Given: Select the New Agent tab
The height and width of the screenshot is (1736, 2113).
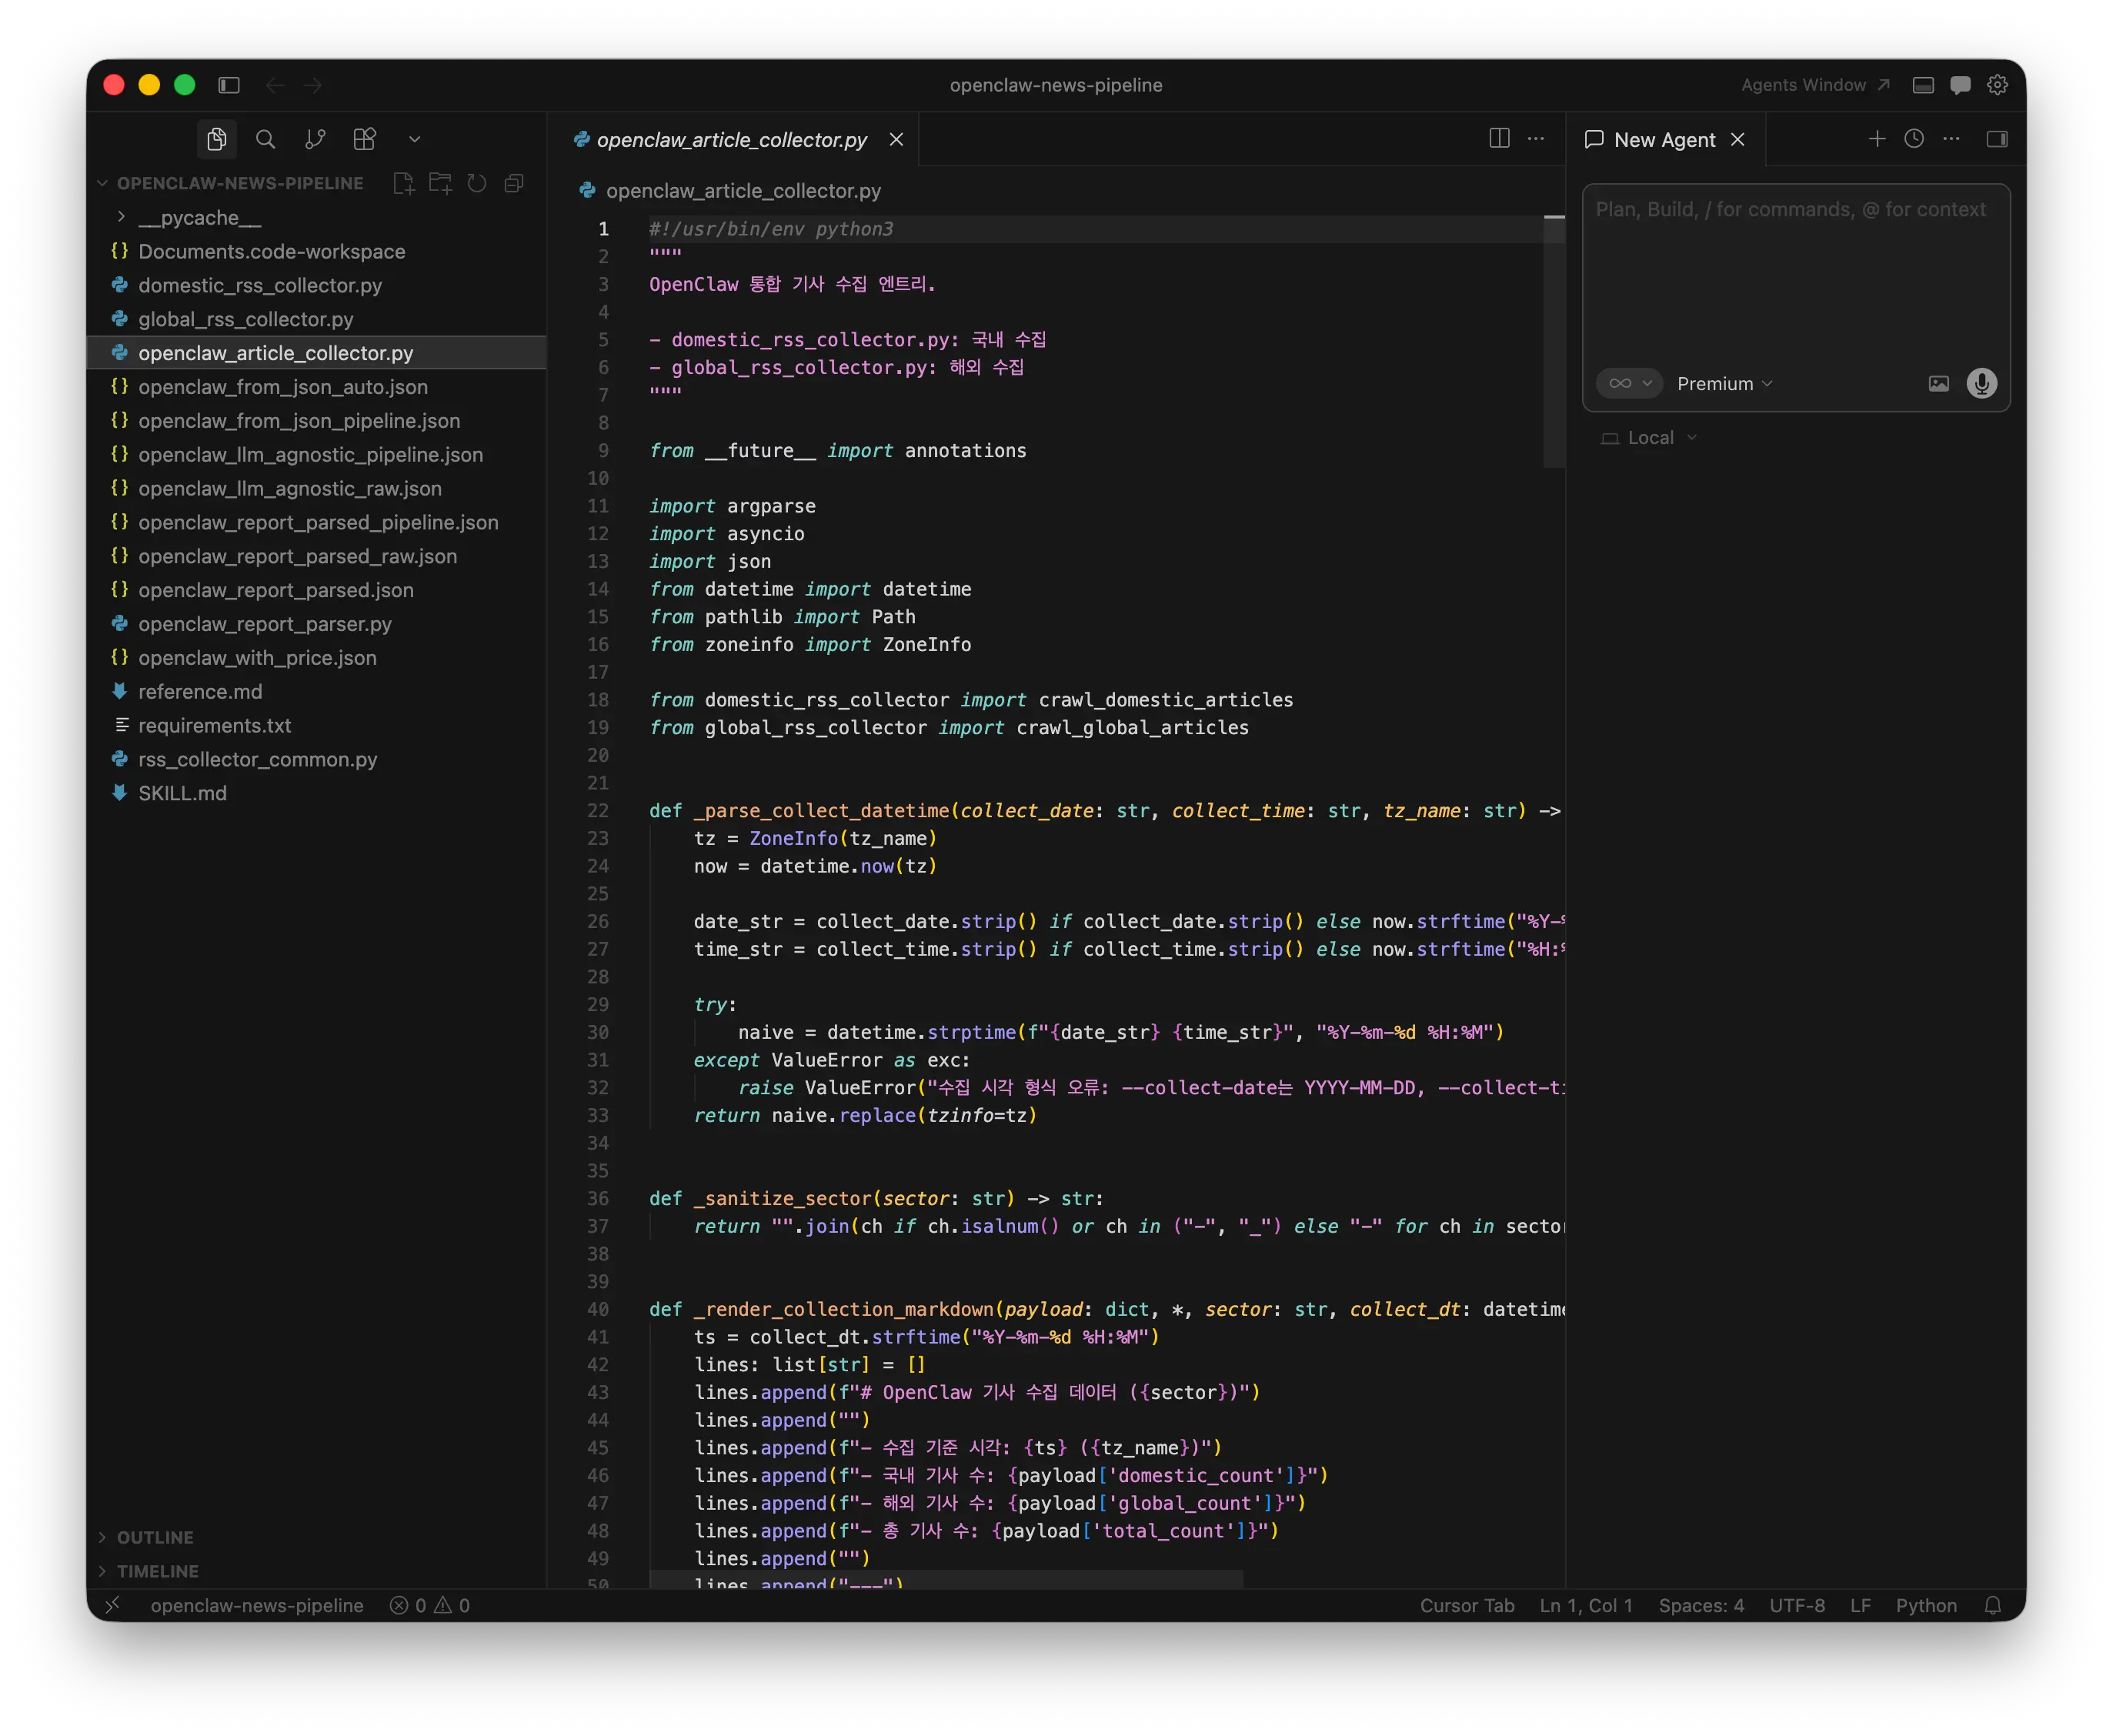Looking at the screenshot, I should 1664,140.
